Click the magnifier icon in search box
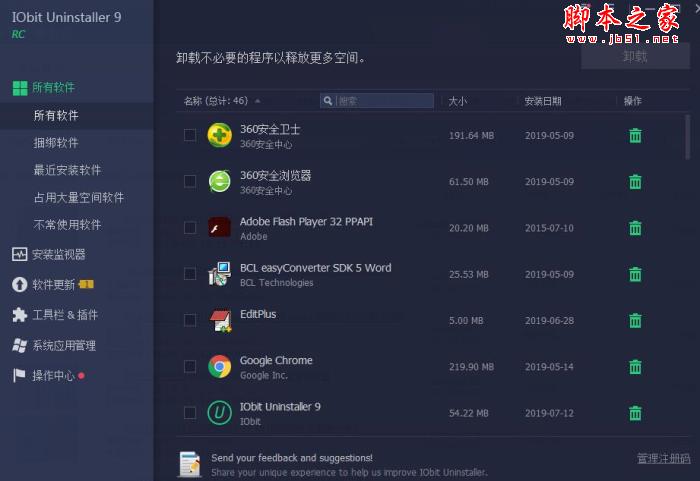The image size is (700, 481). click(328, 101)
